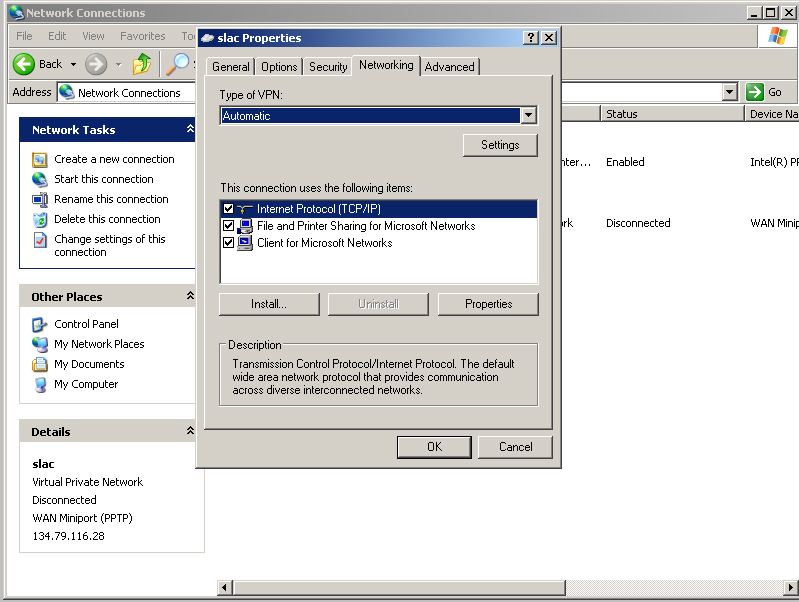Viewport: 799px width, 602px height.
Task: Switch to the General tab
Action: point(231,67)
